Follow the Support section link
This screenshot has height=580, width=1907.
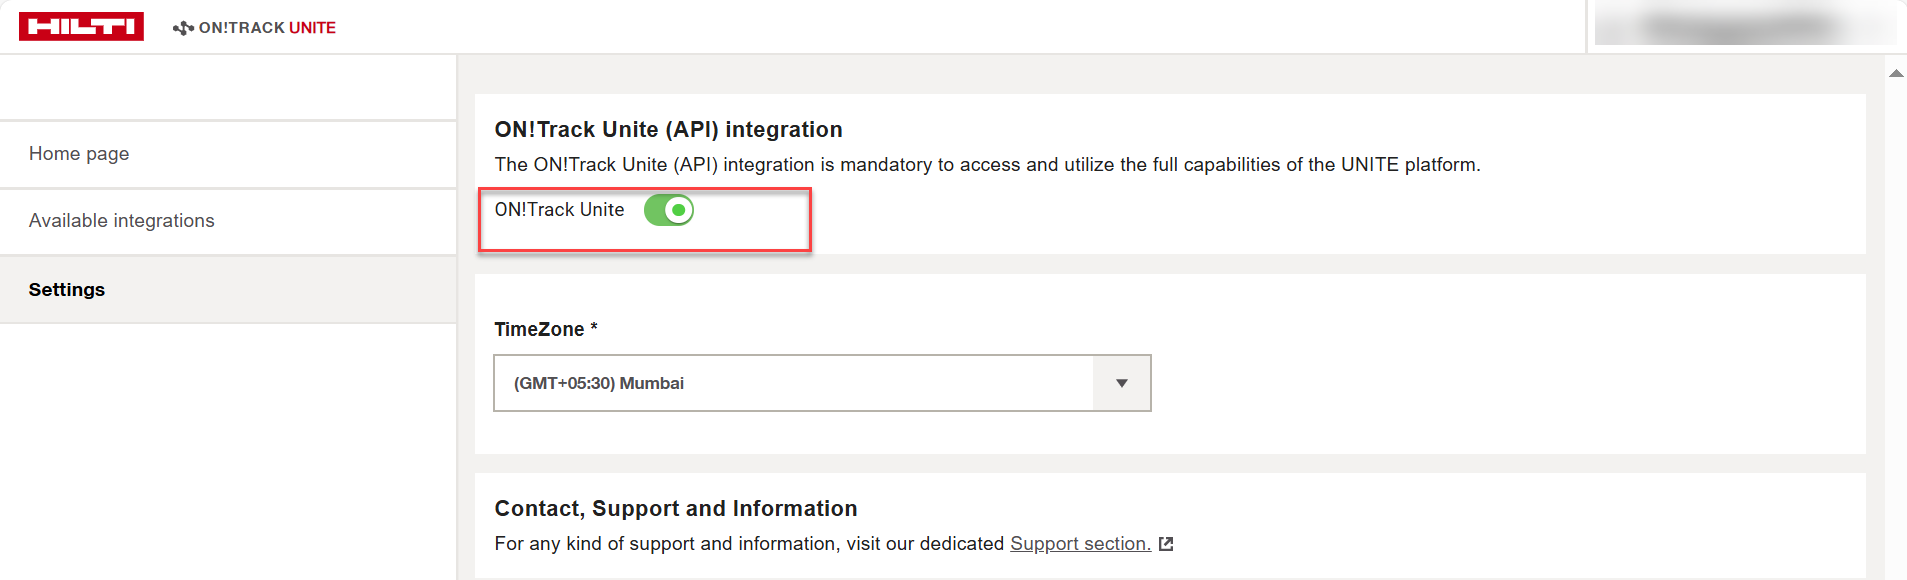(x=1079, y=544)
